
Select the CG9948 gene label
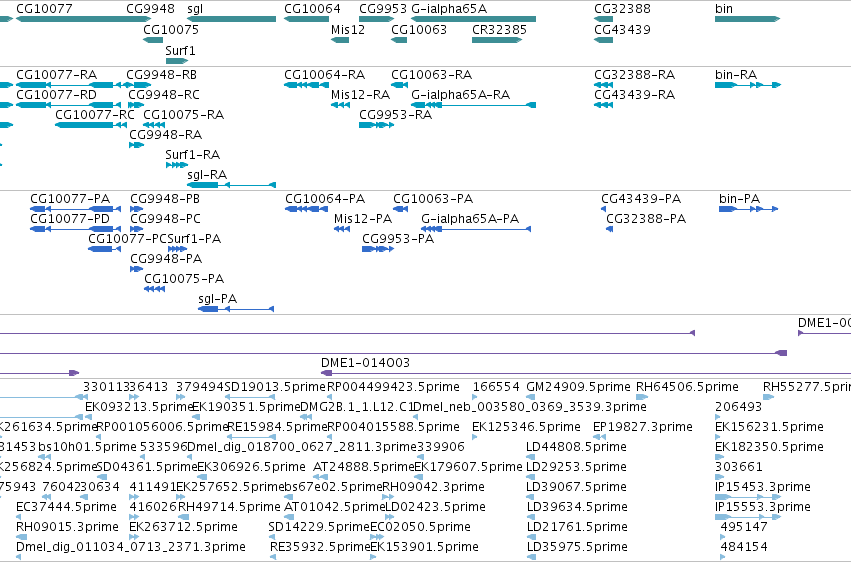(x=150, y=9)
